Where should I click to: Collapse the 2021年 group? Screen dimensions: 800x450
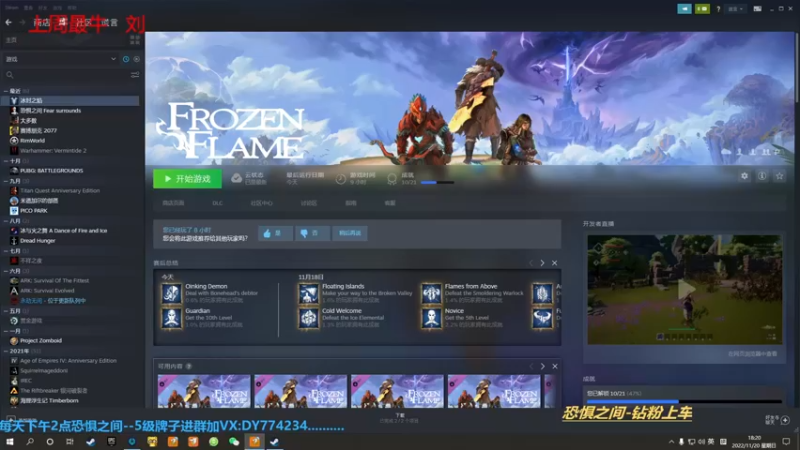[6, 351]
